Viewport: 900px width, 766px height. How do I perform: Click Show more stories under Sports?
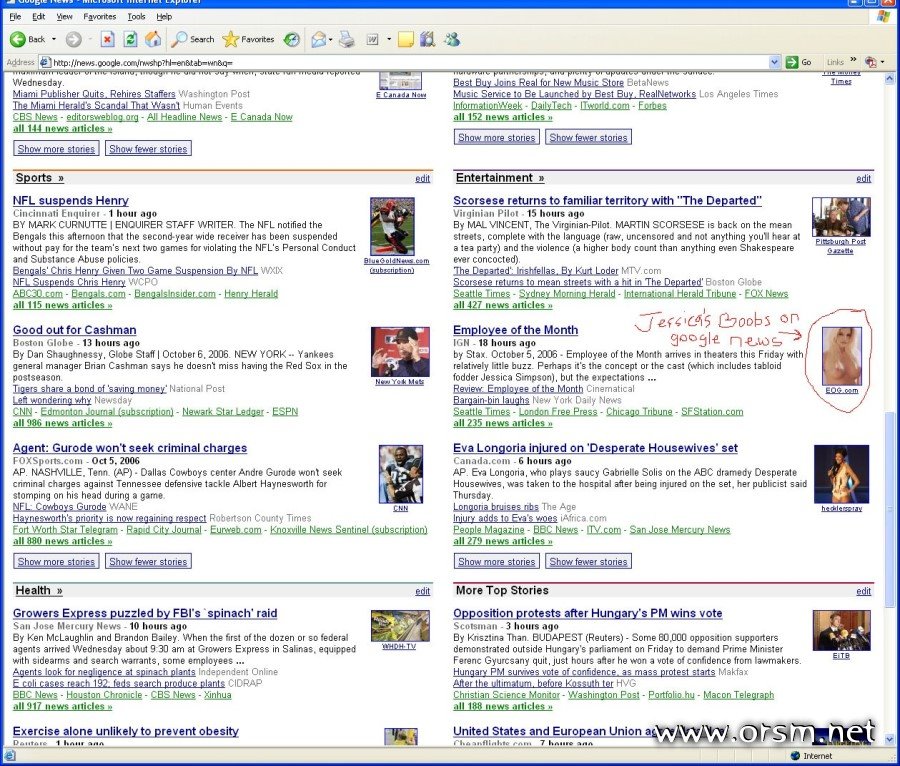[x=56, y=562]
